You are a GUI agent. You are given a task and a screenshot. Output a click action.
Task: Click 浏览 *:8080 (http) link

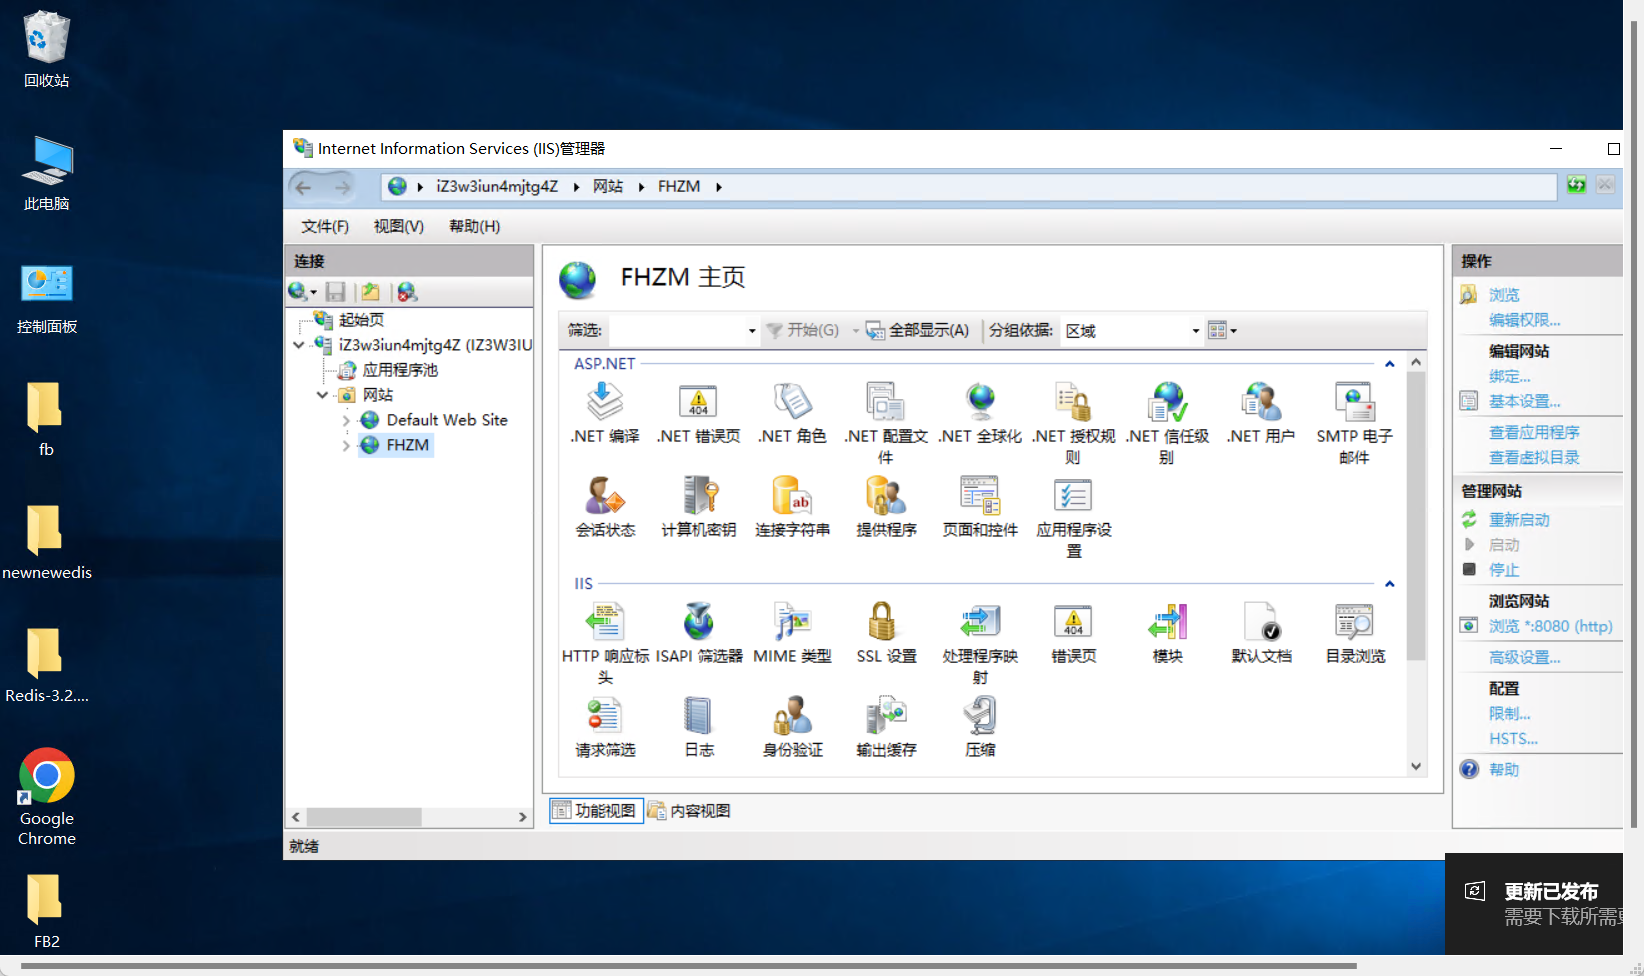[x=1550, y=627]
